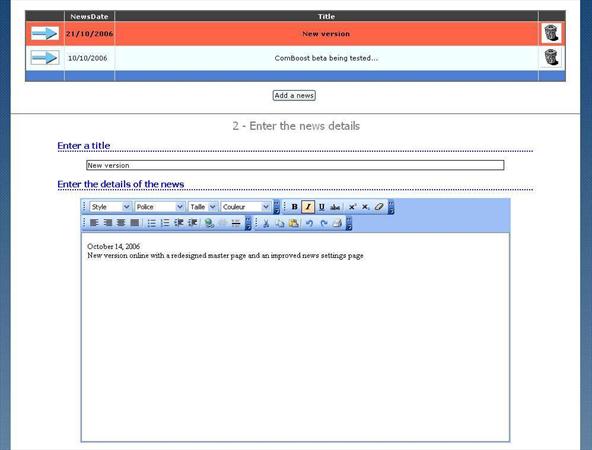Select the ComBoost beta news arrow
Image resolution: width=592 pixels, height=450 pixels.
tap(45, 58)
